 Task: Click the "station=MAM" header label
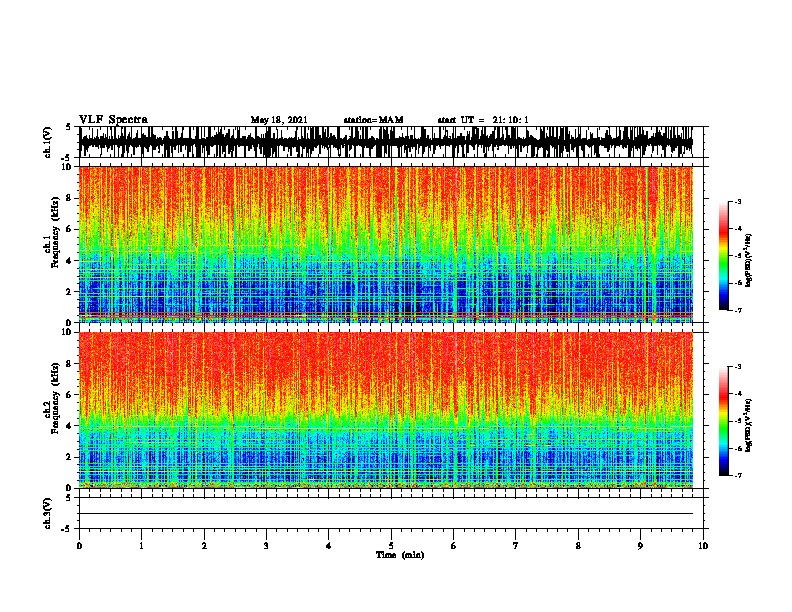pos(373,120)
